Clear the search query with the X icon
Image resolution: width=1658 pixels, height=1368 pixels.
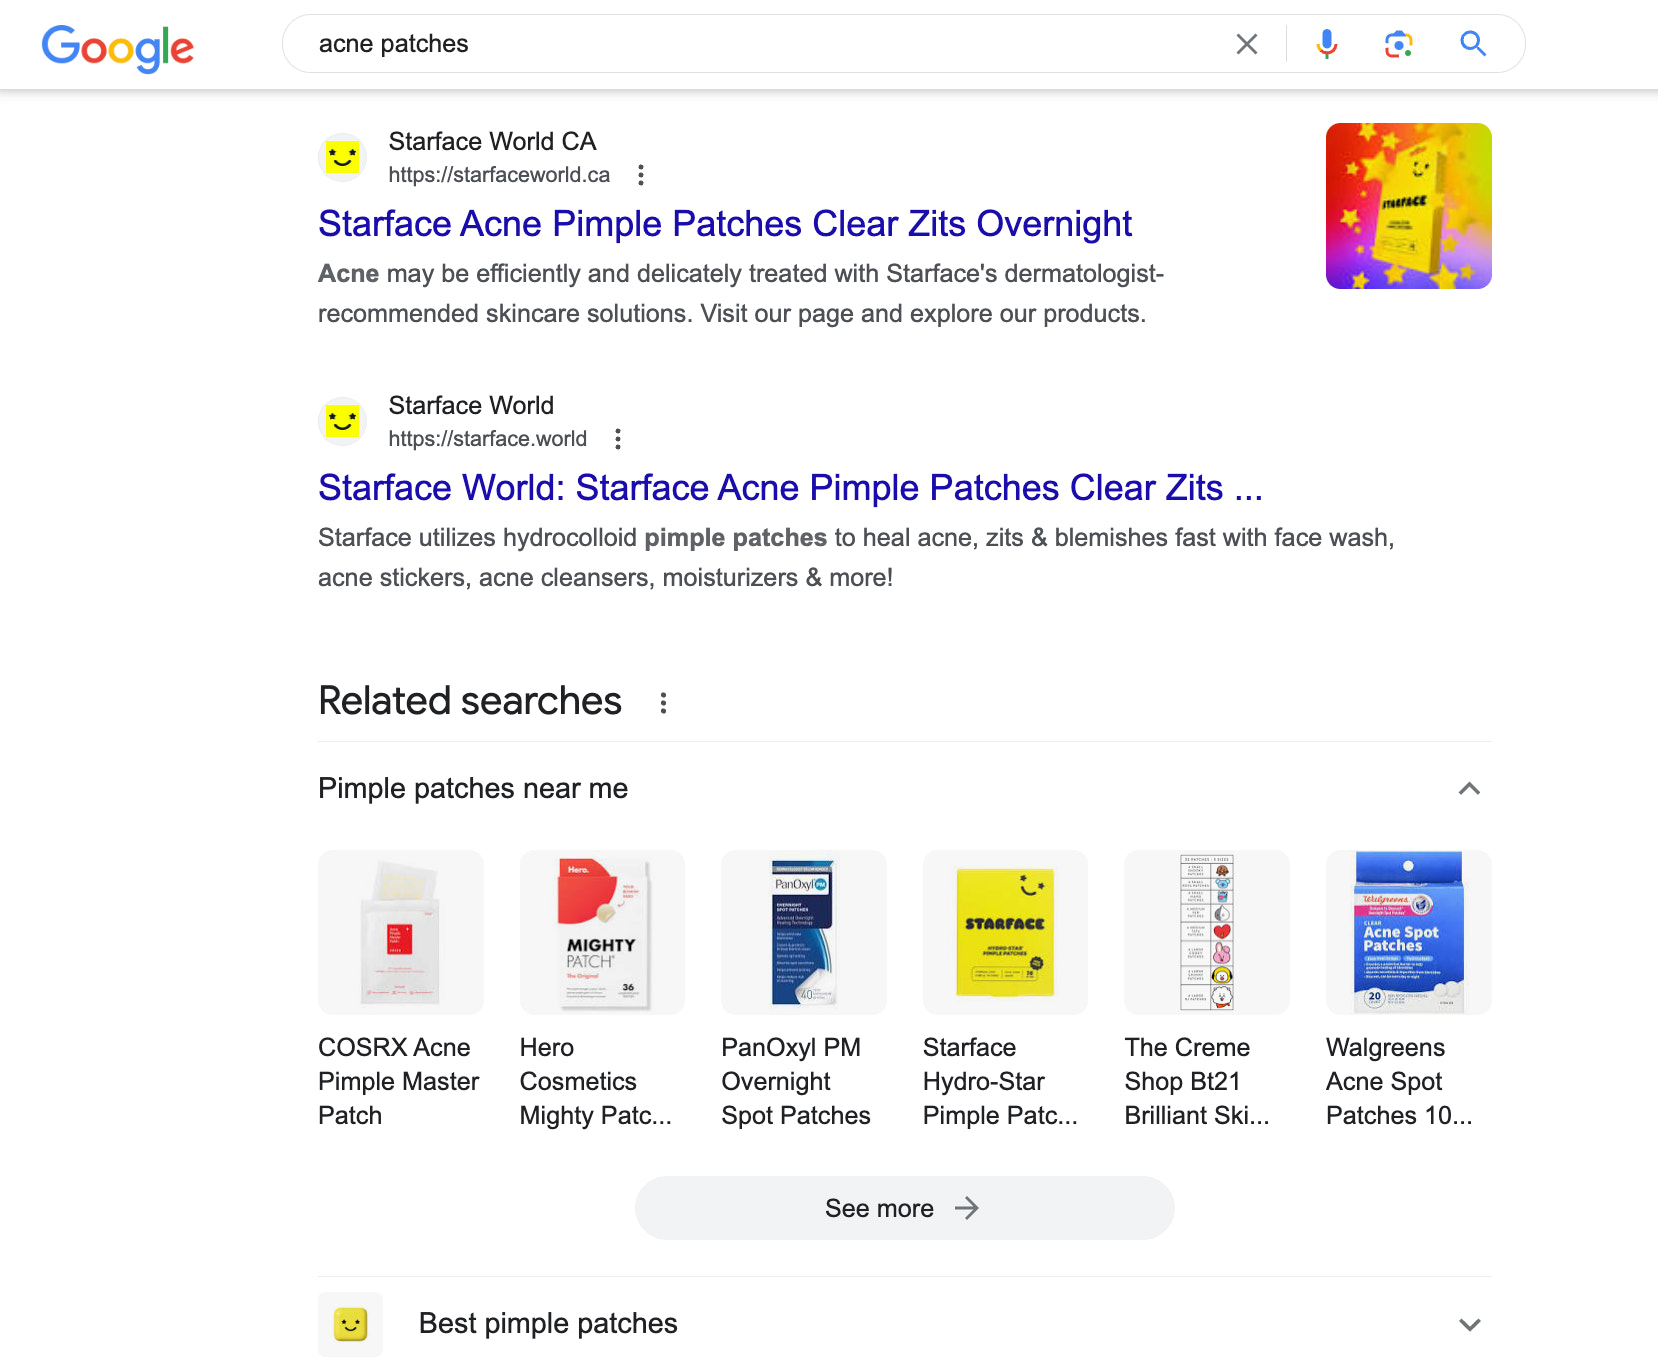click(1246, 43)
